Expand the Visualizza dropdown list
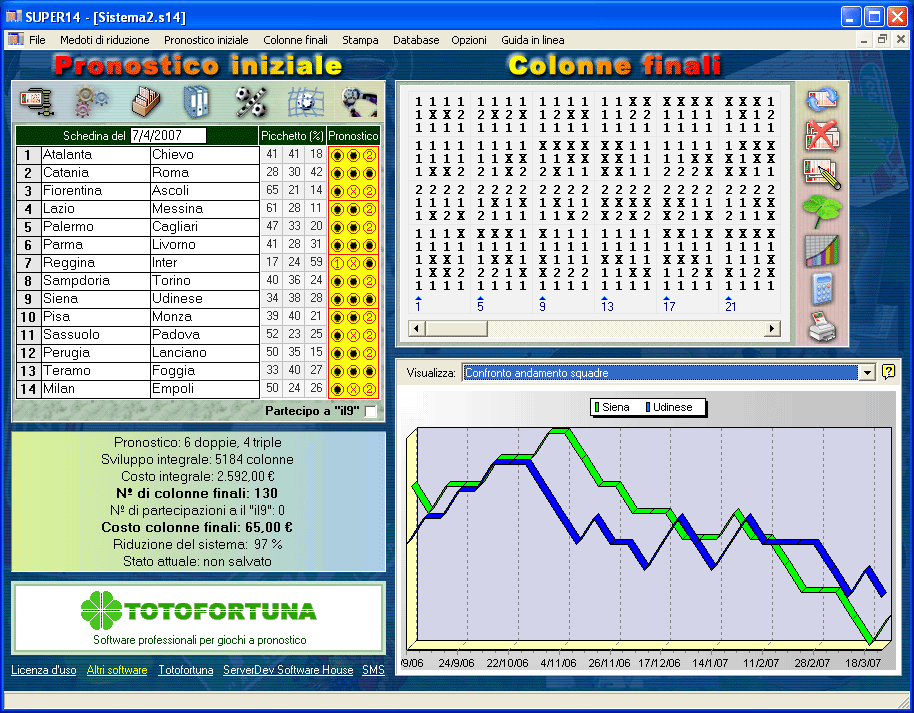The image size is (914, 713). click(x=866, y=373)
